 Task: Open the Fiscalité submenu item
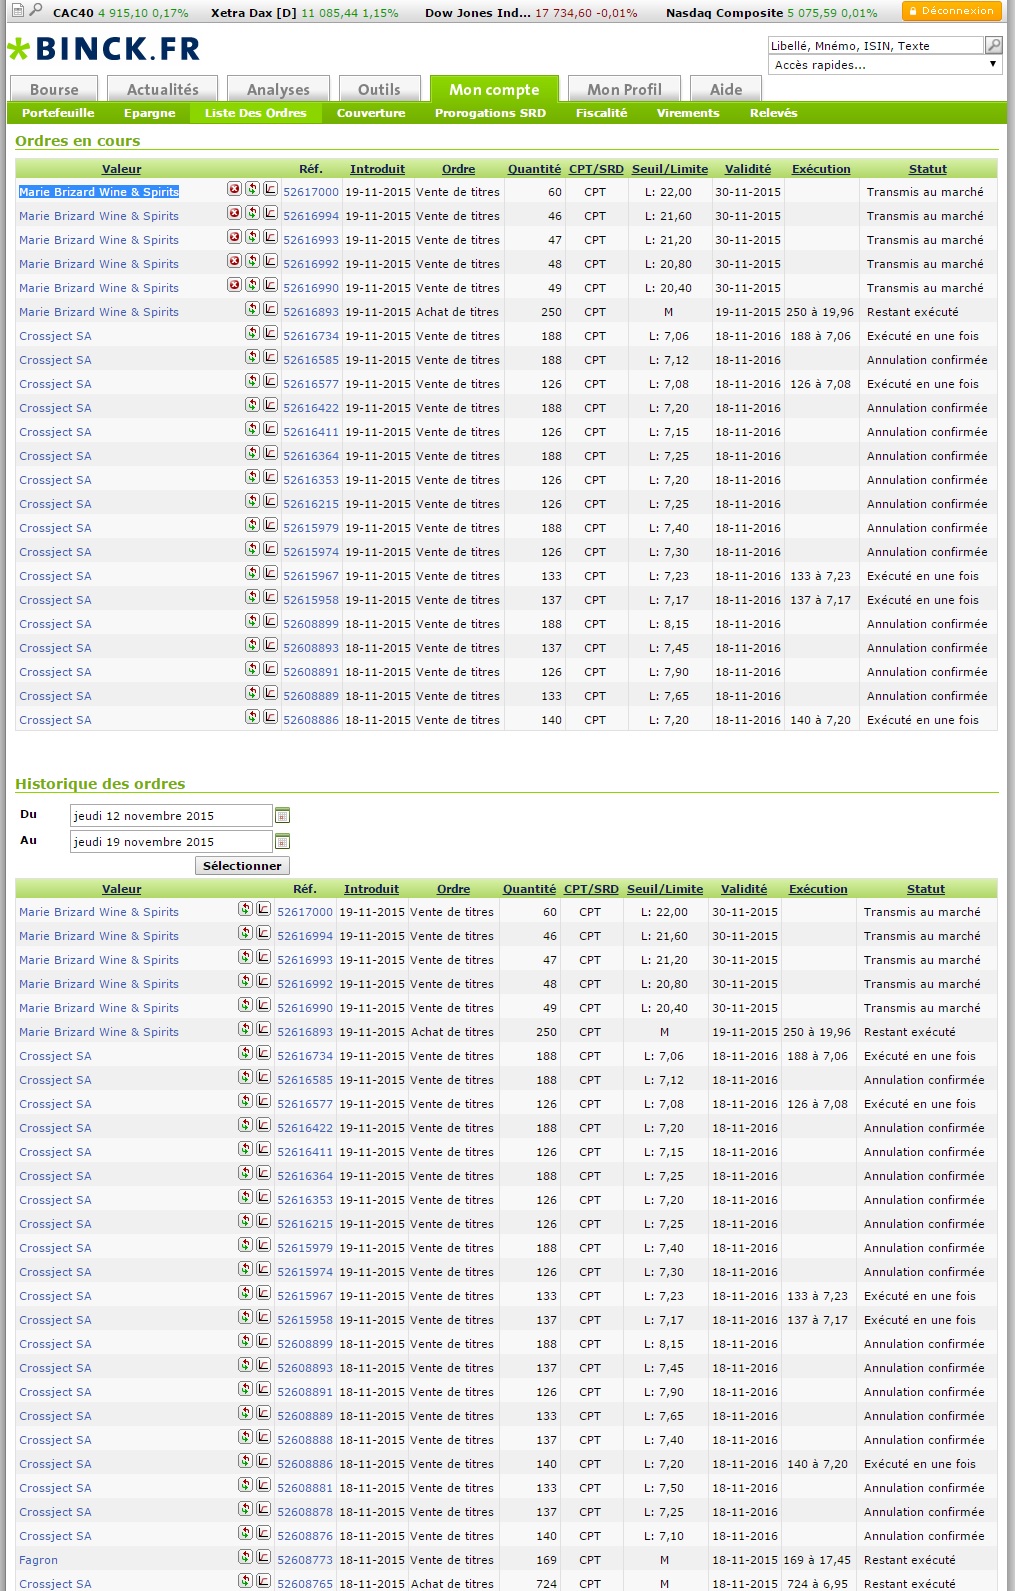(x=601, y=113)
